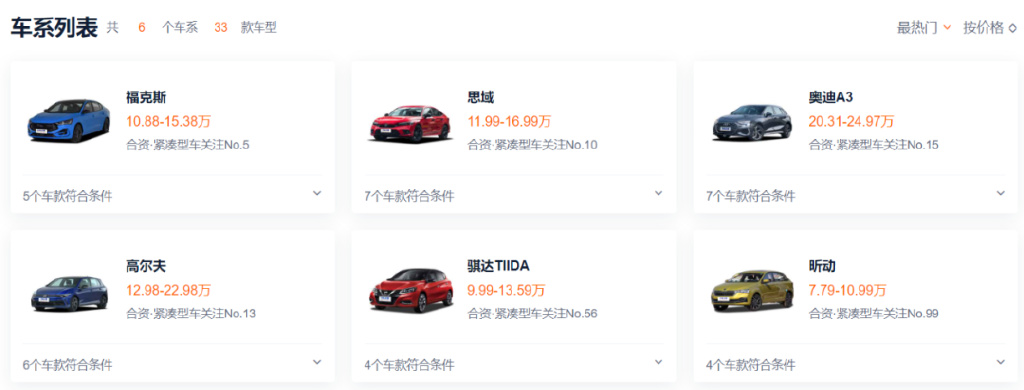Image resolution: width=1024 pixels, height=390 pixels.
Task: Click 4个车款符合条件 under 昕动
Action: coord(751,365)
